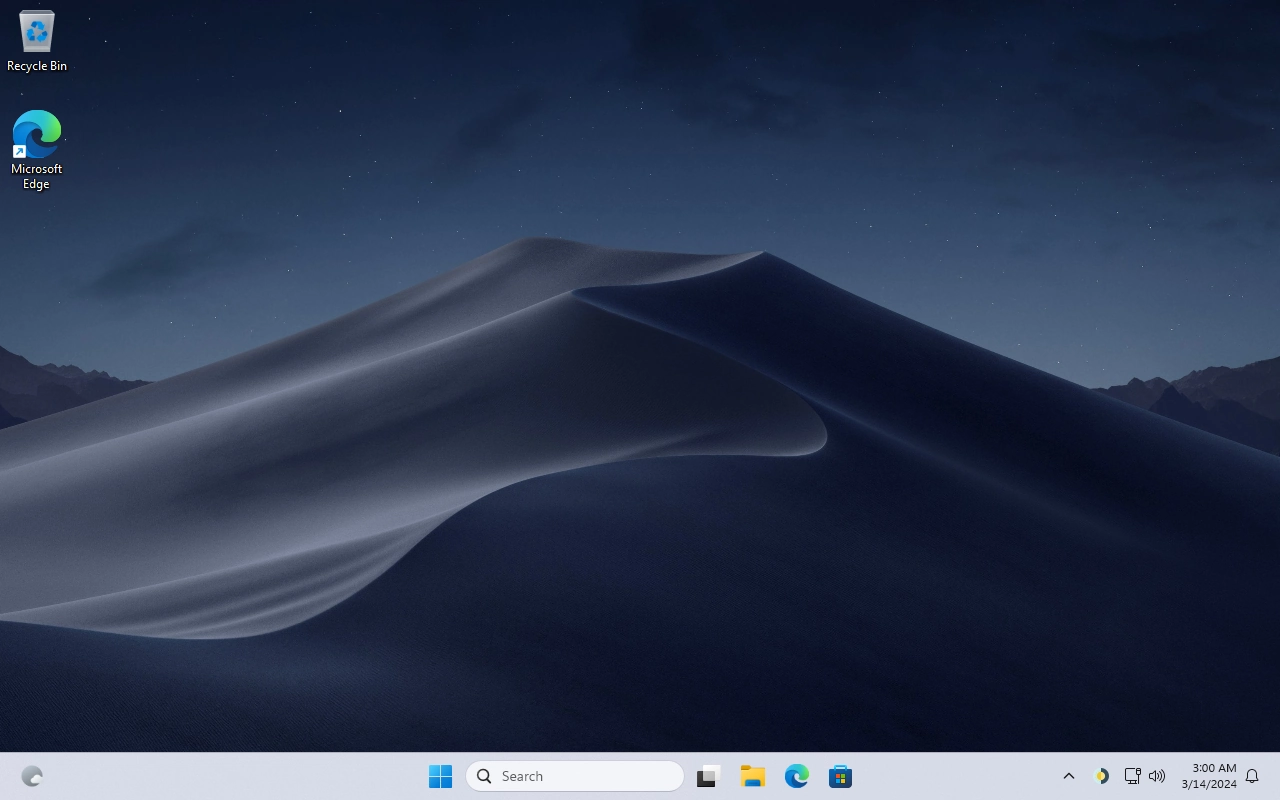Click the yellow and dark circle tray icon
Screen dimensions: 1280x800
coord(1101,776)
